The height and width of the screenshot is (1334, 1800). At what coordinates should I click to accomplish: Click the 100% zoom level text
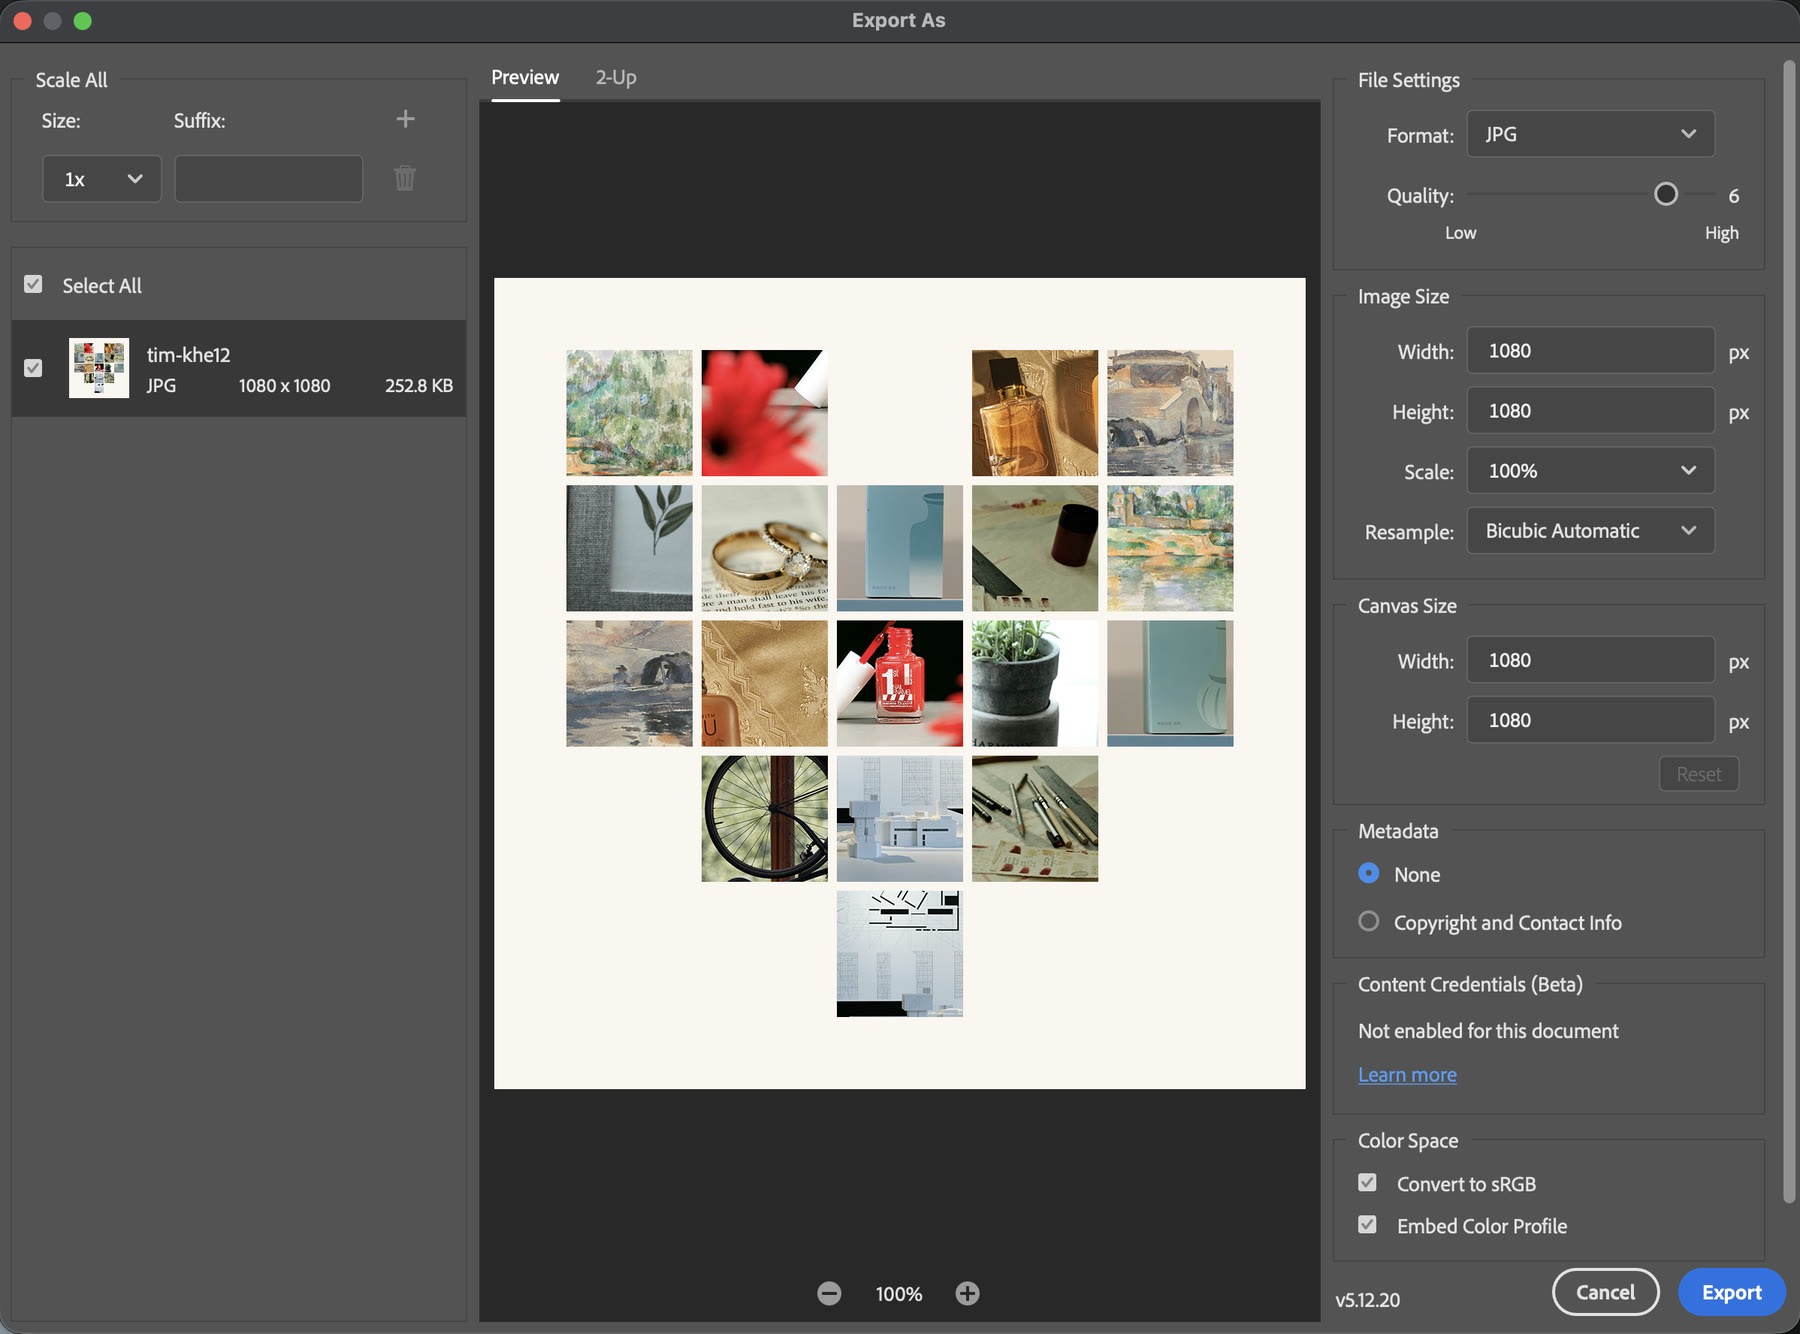(x=899, y=1294)
